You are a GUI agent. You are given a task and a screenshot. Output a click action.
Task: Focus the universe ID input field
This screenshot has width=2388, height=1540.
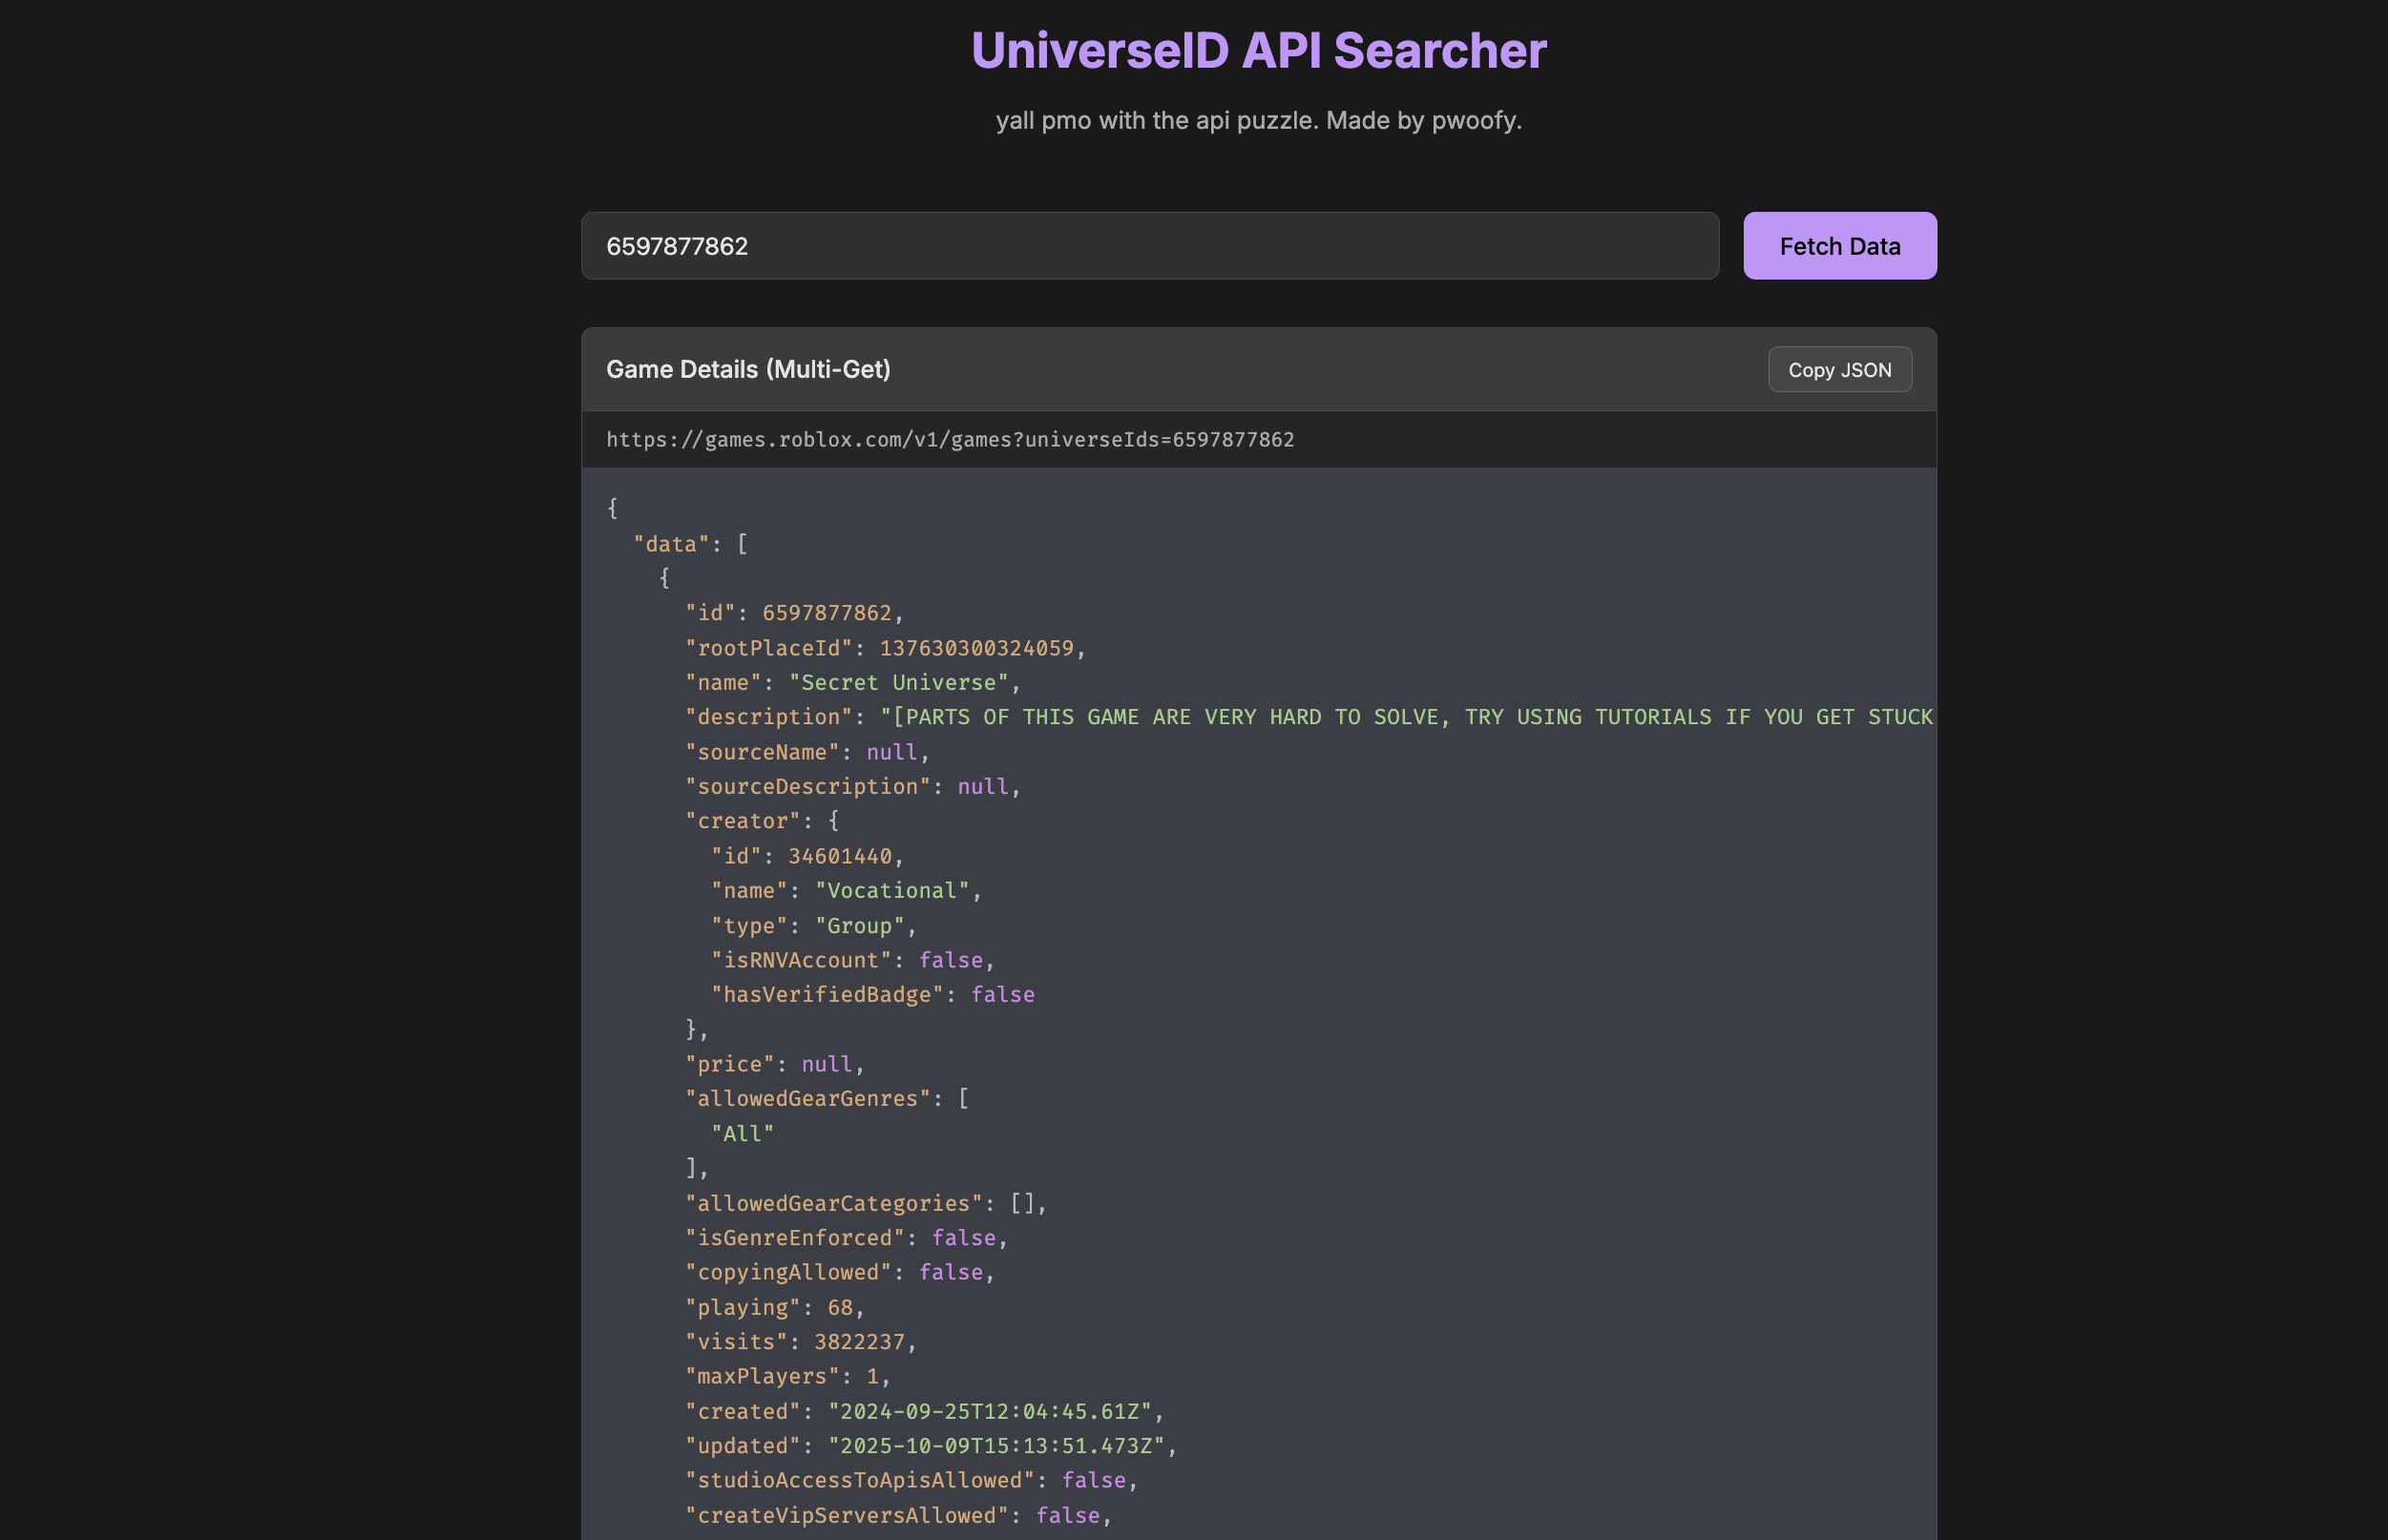coord(1149,246)
